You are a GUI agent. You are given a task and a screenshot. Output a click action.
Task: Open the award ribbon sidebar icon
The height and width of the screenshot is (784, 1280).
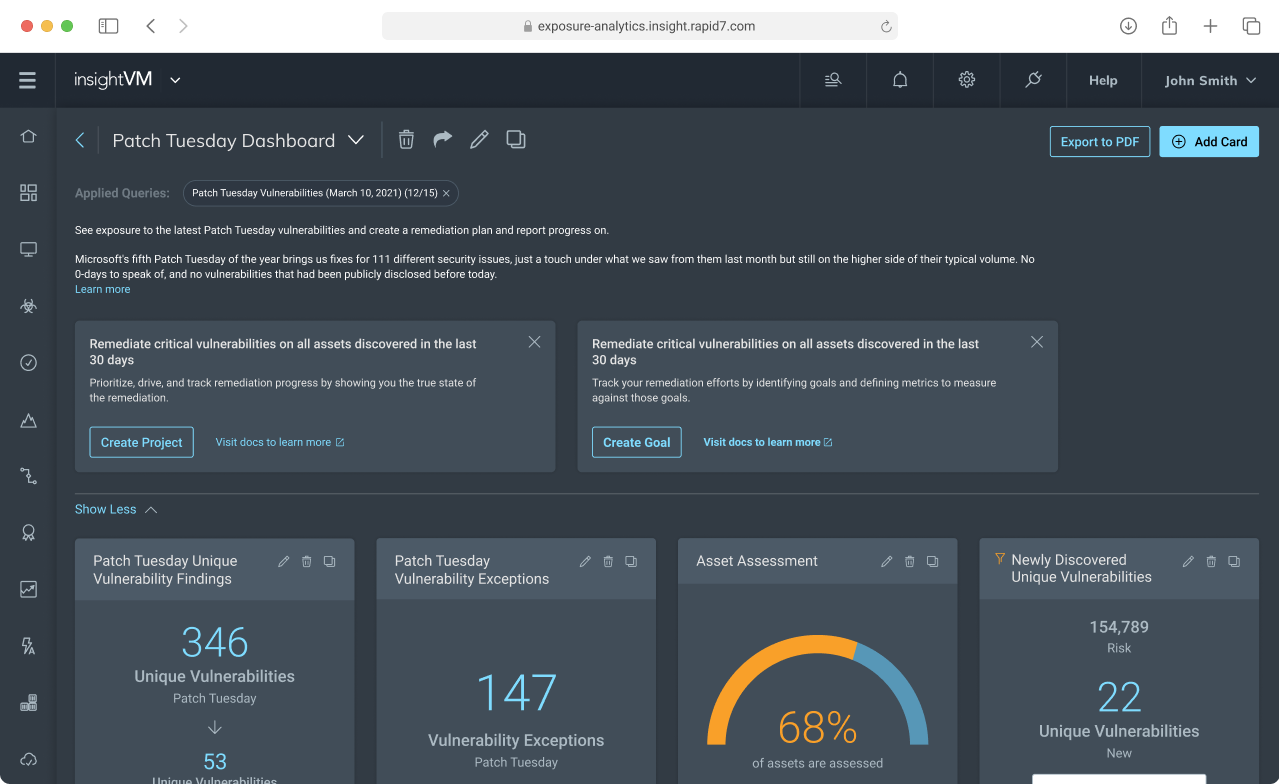[x=28, y=533]
